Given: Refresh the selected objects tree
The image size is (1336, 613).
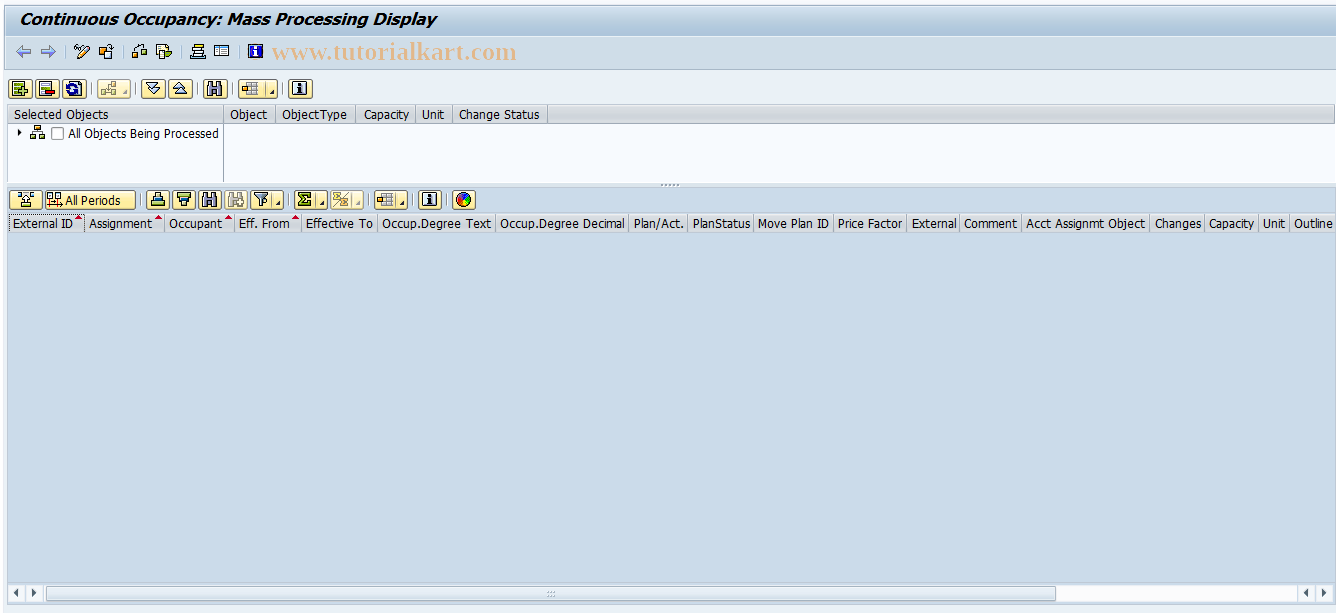Looking at the screenshot, I should coord(74,89).
